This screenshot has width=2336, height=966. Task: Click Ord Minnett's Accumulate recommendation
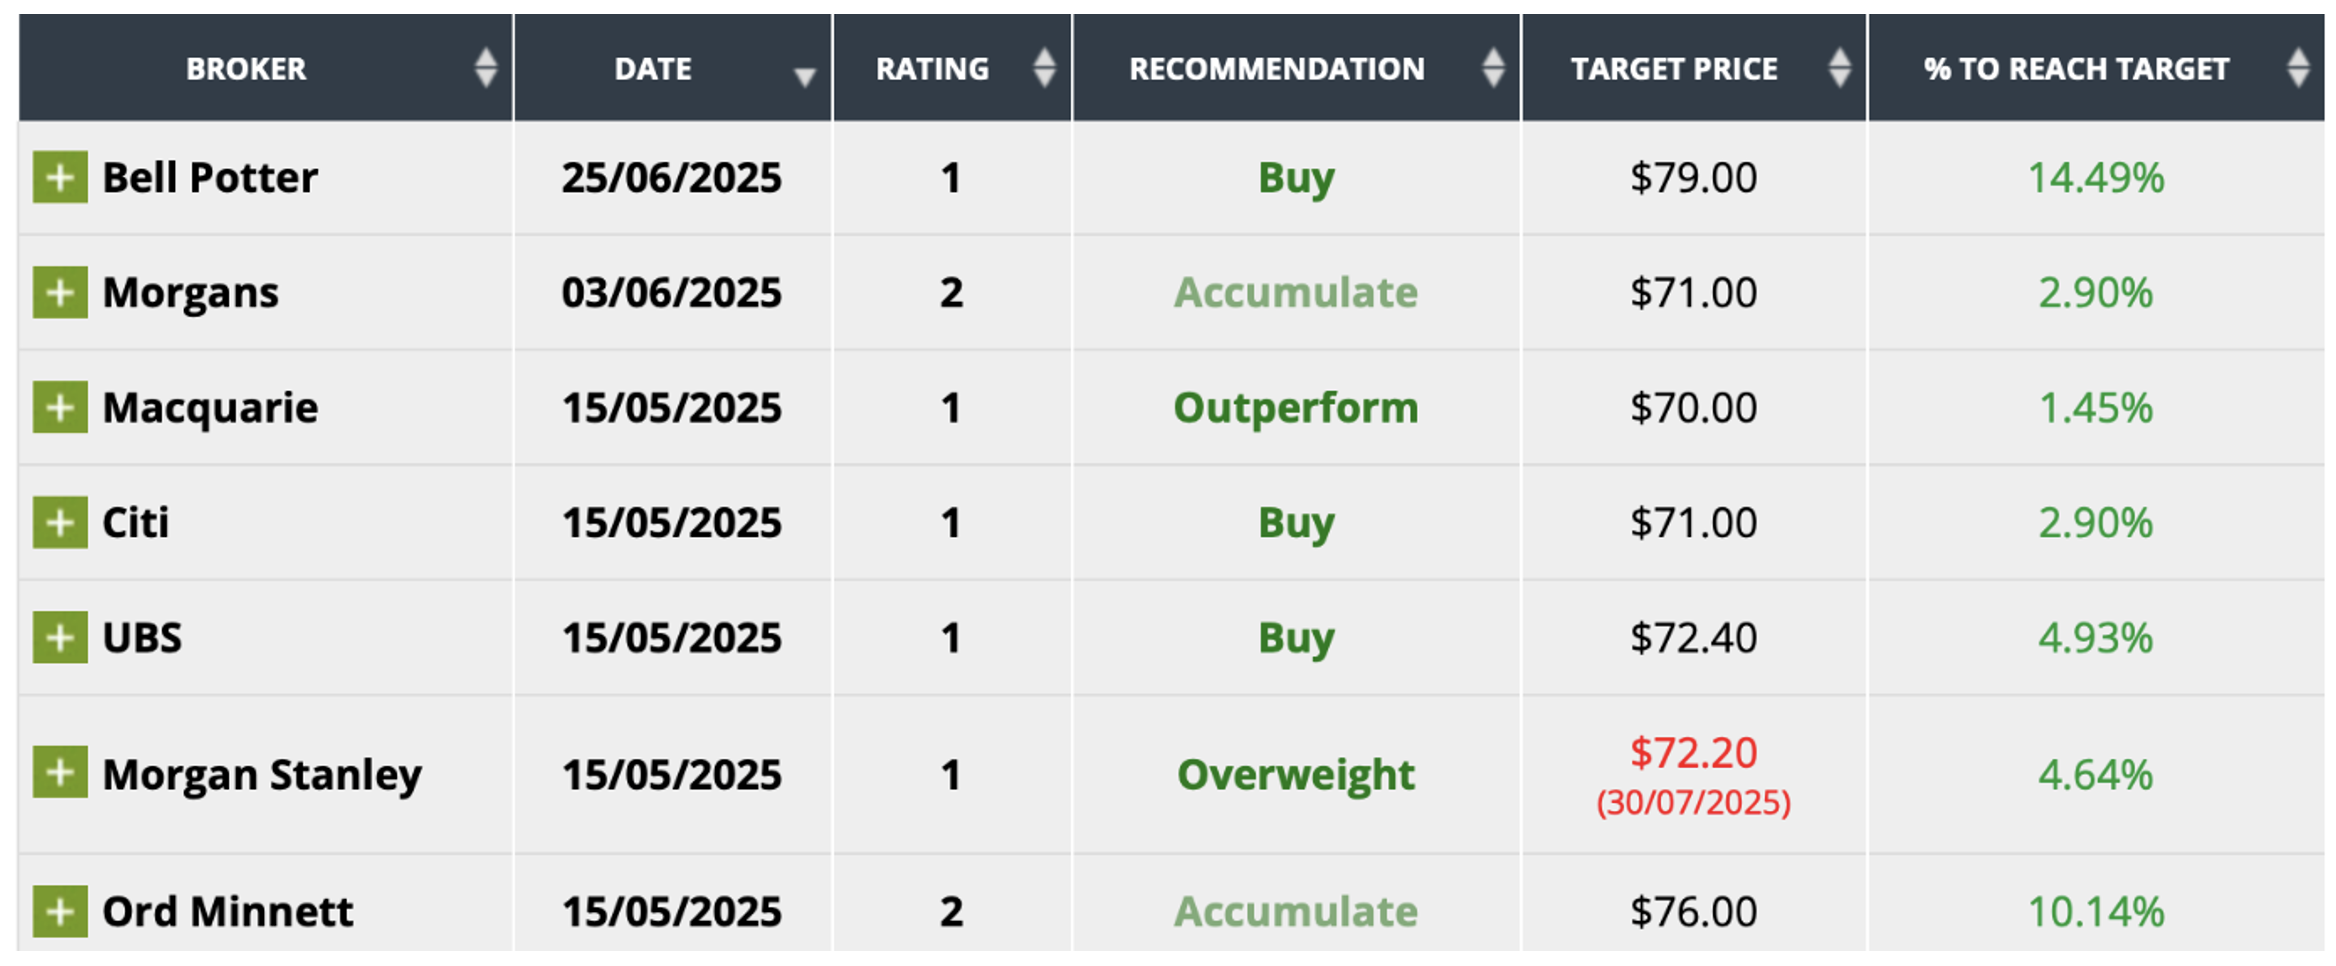pos(1296,912)
